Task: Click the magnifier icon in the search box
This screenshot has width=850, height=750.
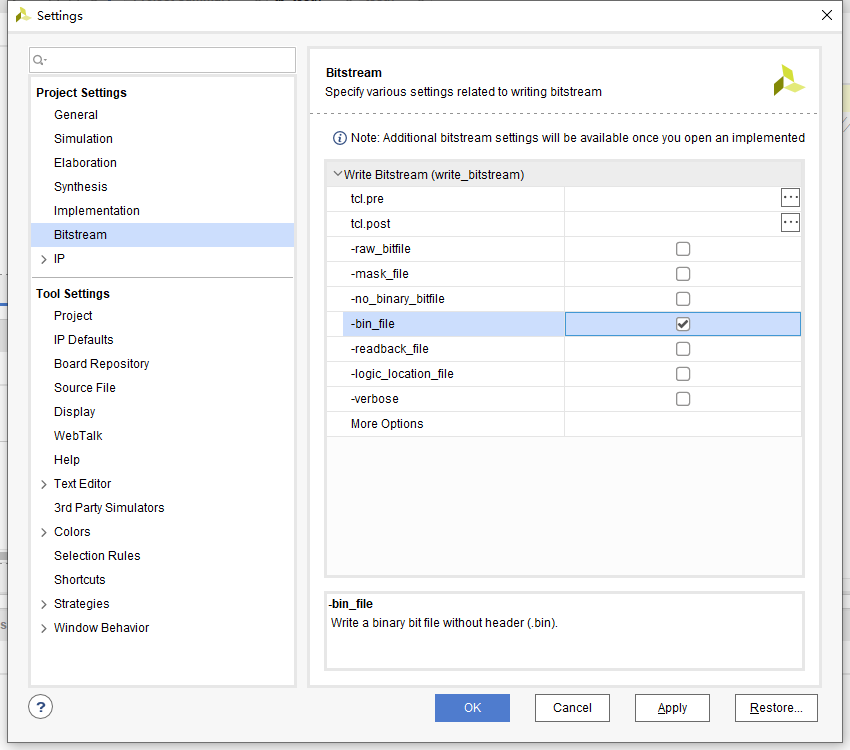Action: pos(40,60)
